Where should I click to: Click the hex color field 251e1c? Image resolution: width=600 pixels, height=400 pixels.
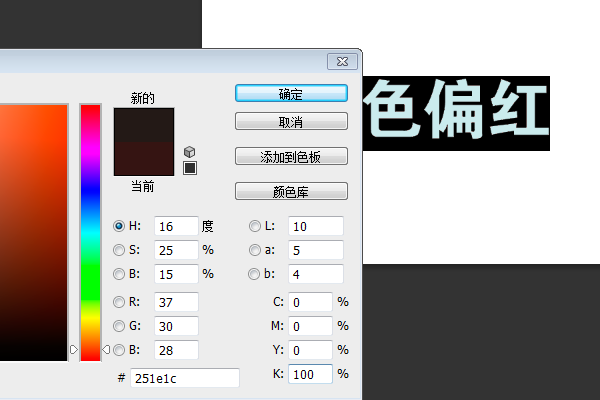point(185,378)
